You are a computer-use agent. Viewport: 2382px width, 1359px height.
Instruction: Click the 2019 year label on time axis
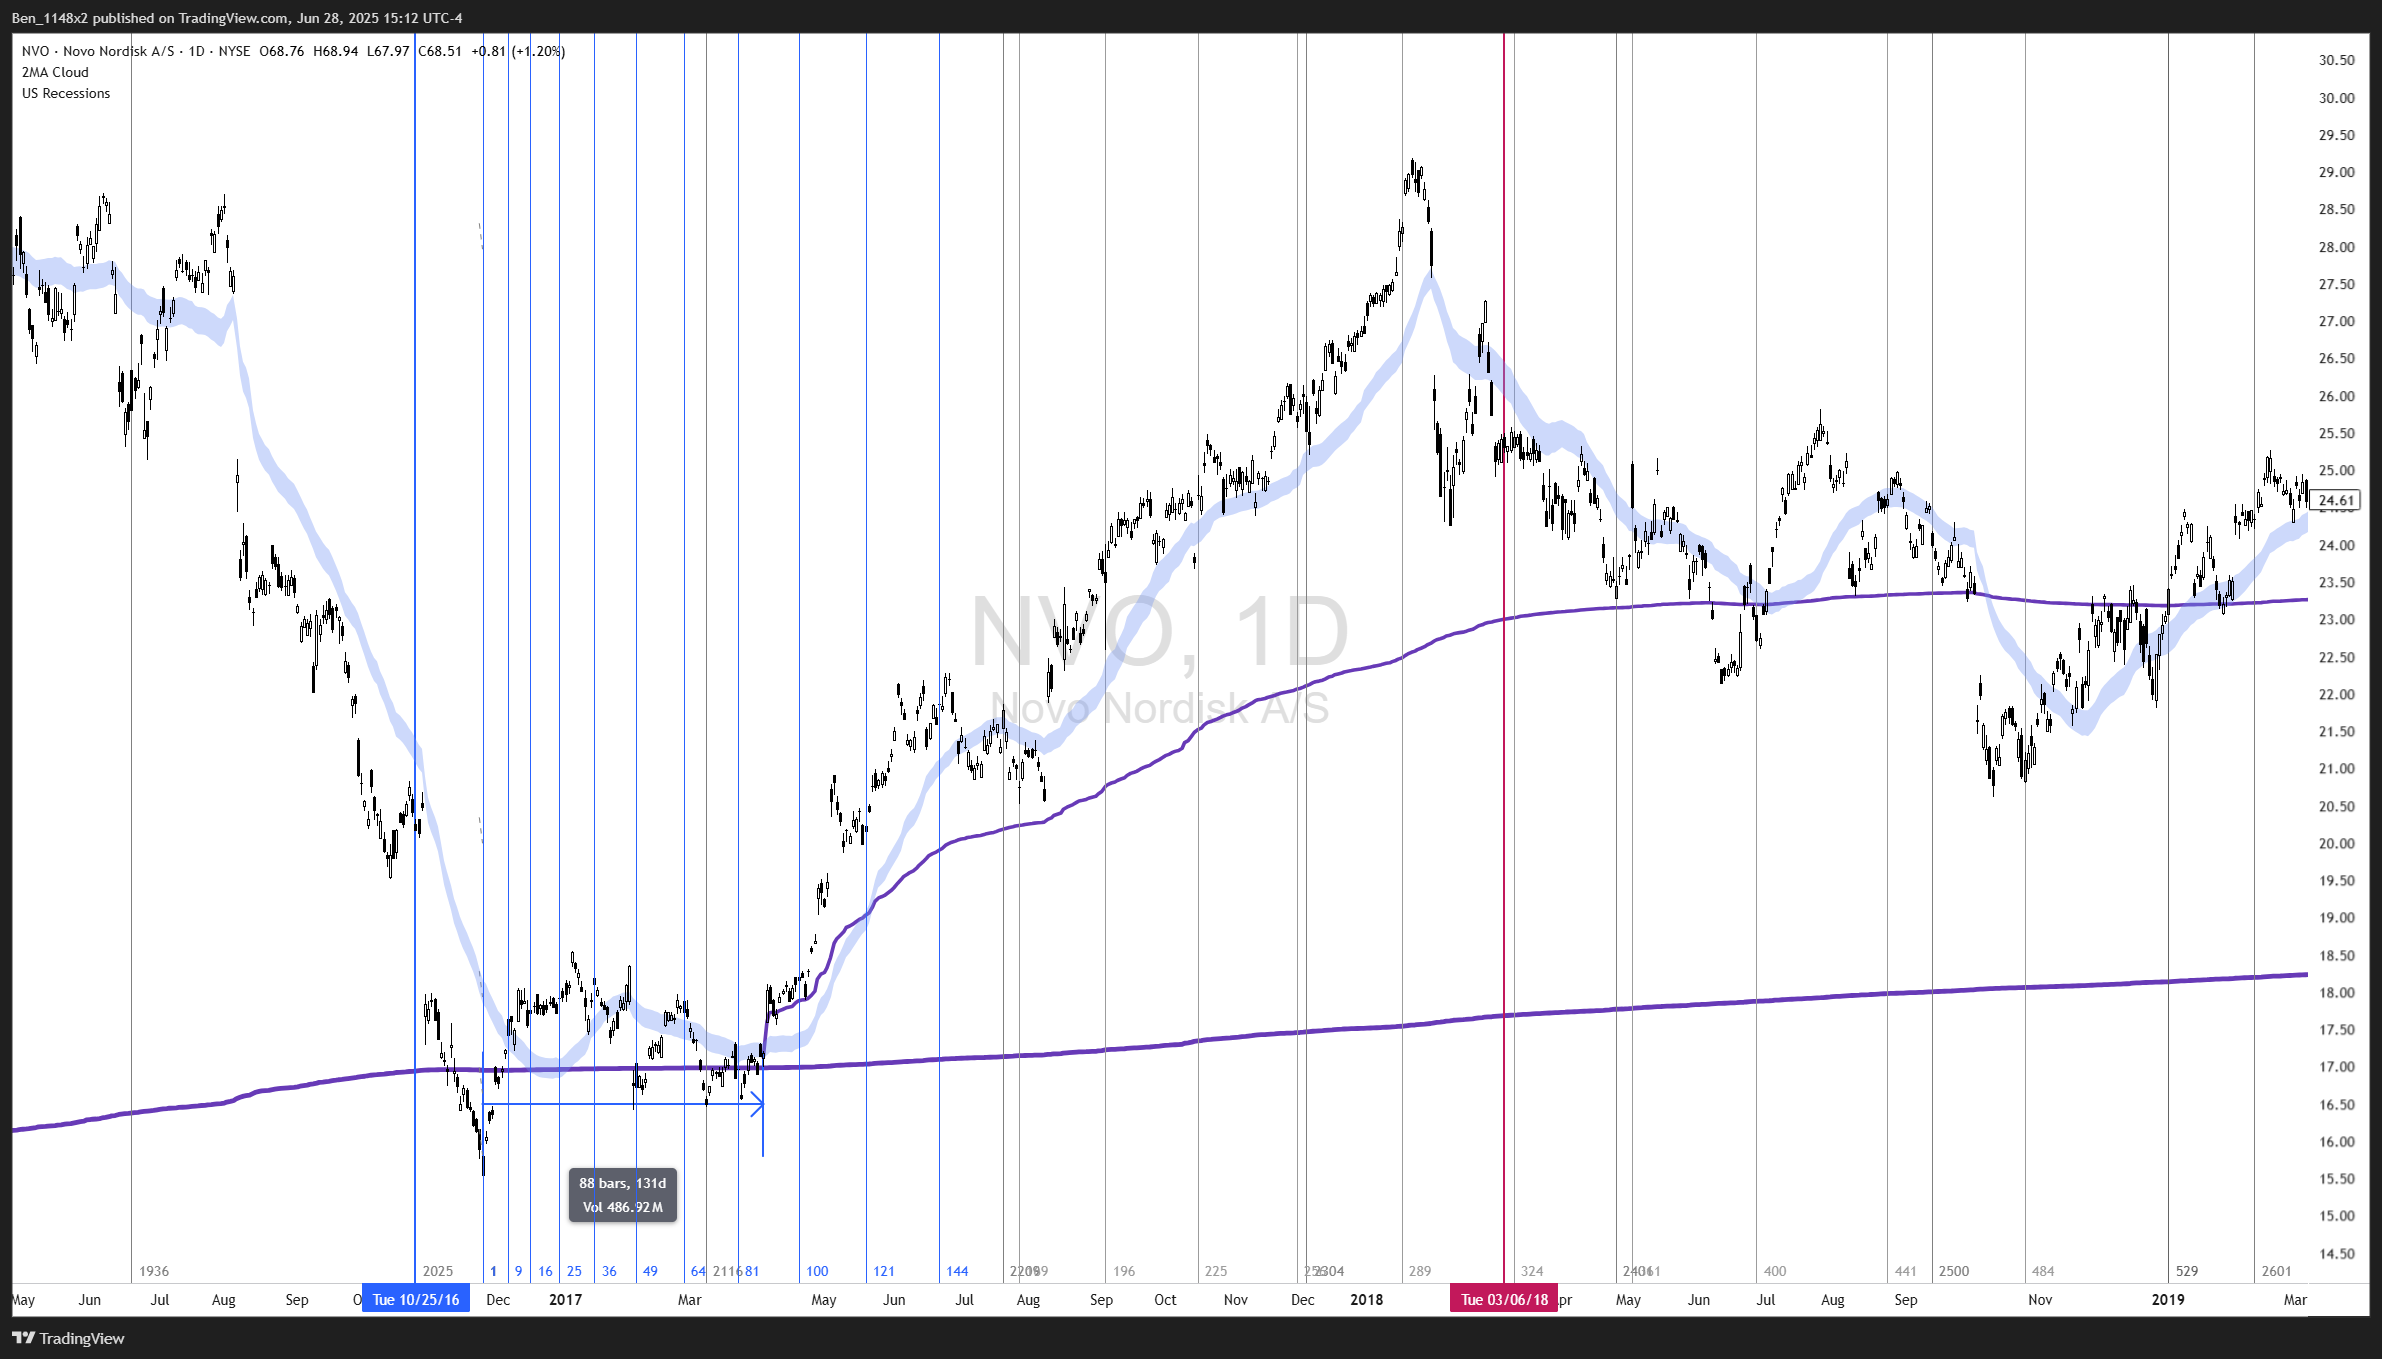click(x=2167, y=1299)
